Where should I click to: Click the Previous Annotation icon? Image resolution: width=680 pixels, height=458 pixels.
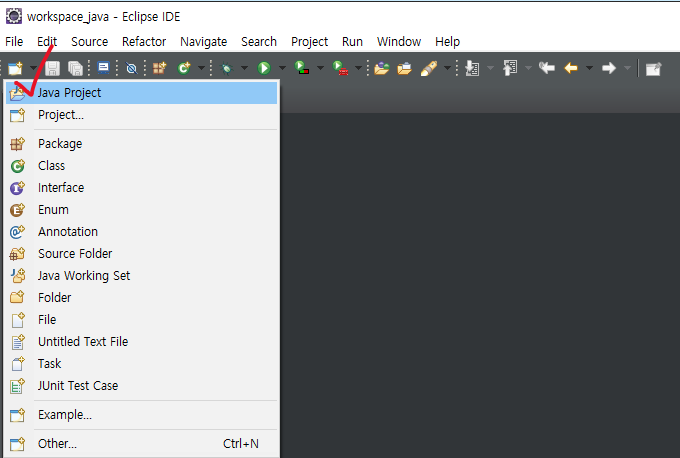[510, 68]
